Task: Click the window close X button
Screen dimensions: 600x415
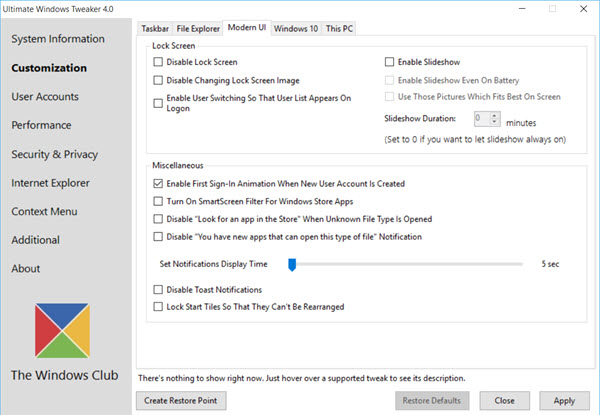Action: coord(584,9)
